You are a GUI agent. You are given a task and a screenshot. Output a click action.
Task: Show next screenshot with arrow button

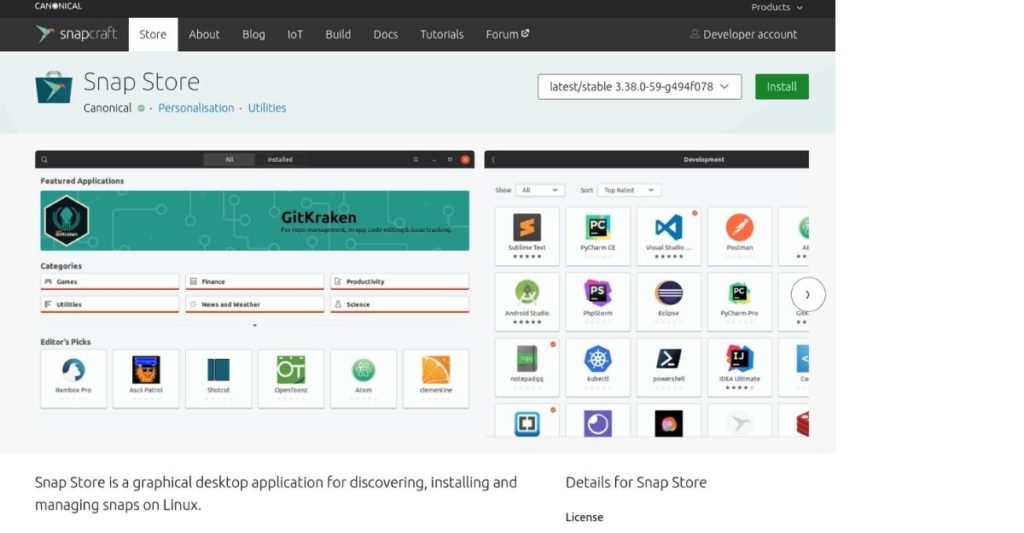pos(808,295)
